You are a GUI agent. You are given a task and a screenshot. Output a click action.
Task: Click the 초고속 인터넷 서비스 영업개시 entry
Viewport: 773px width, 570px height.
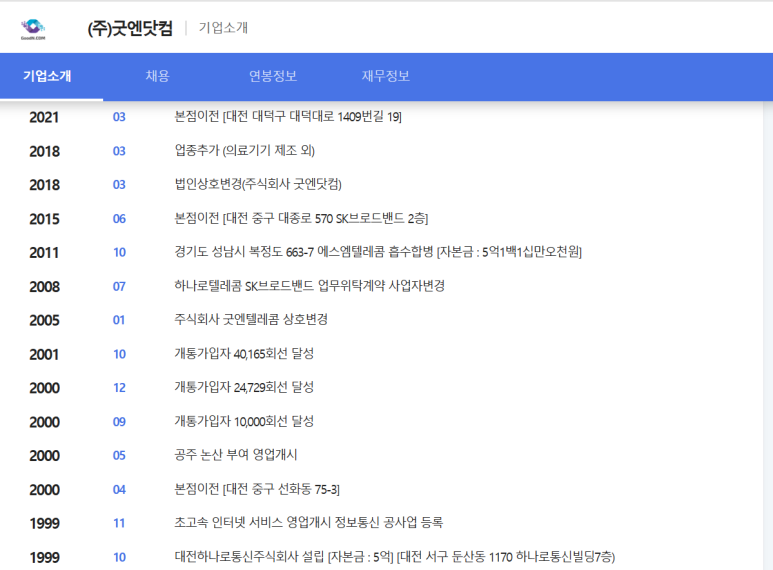point(309,523)
